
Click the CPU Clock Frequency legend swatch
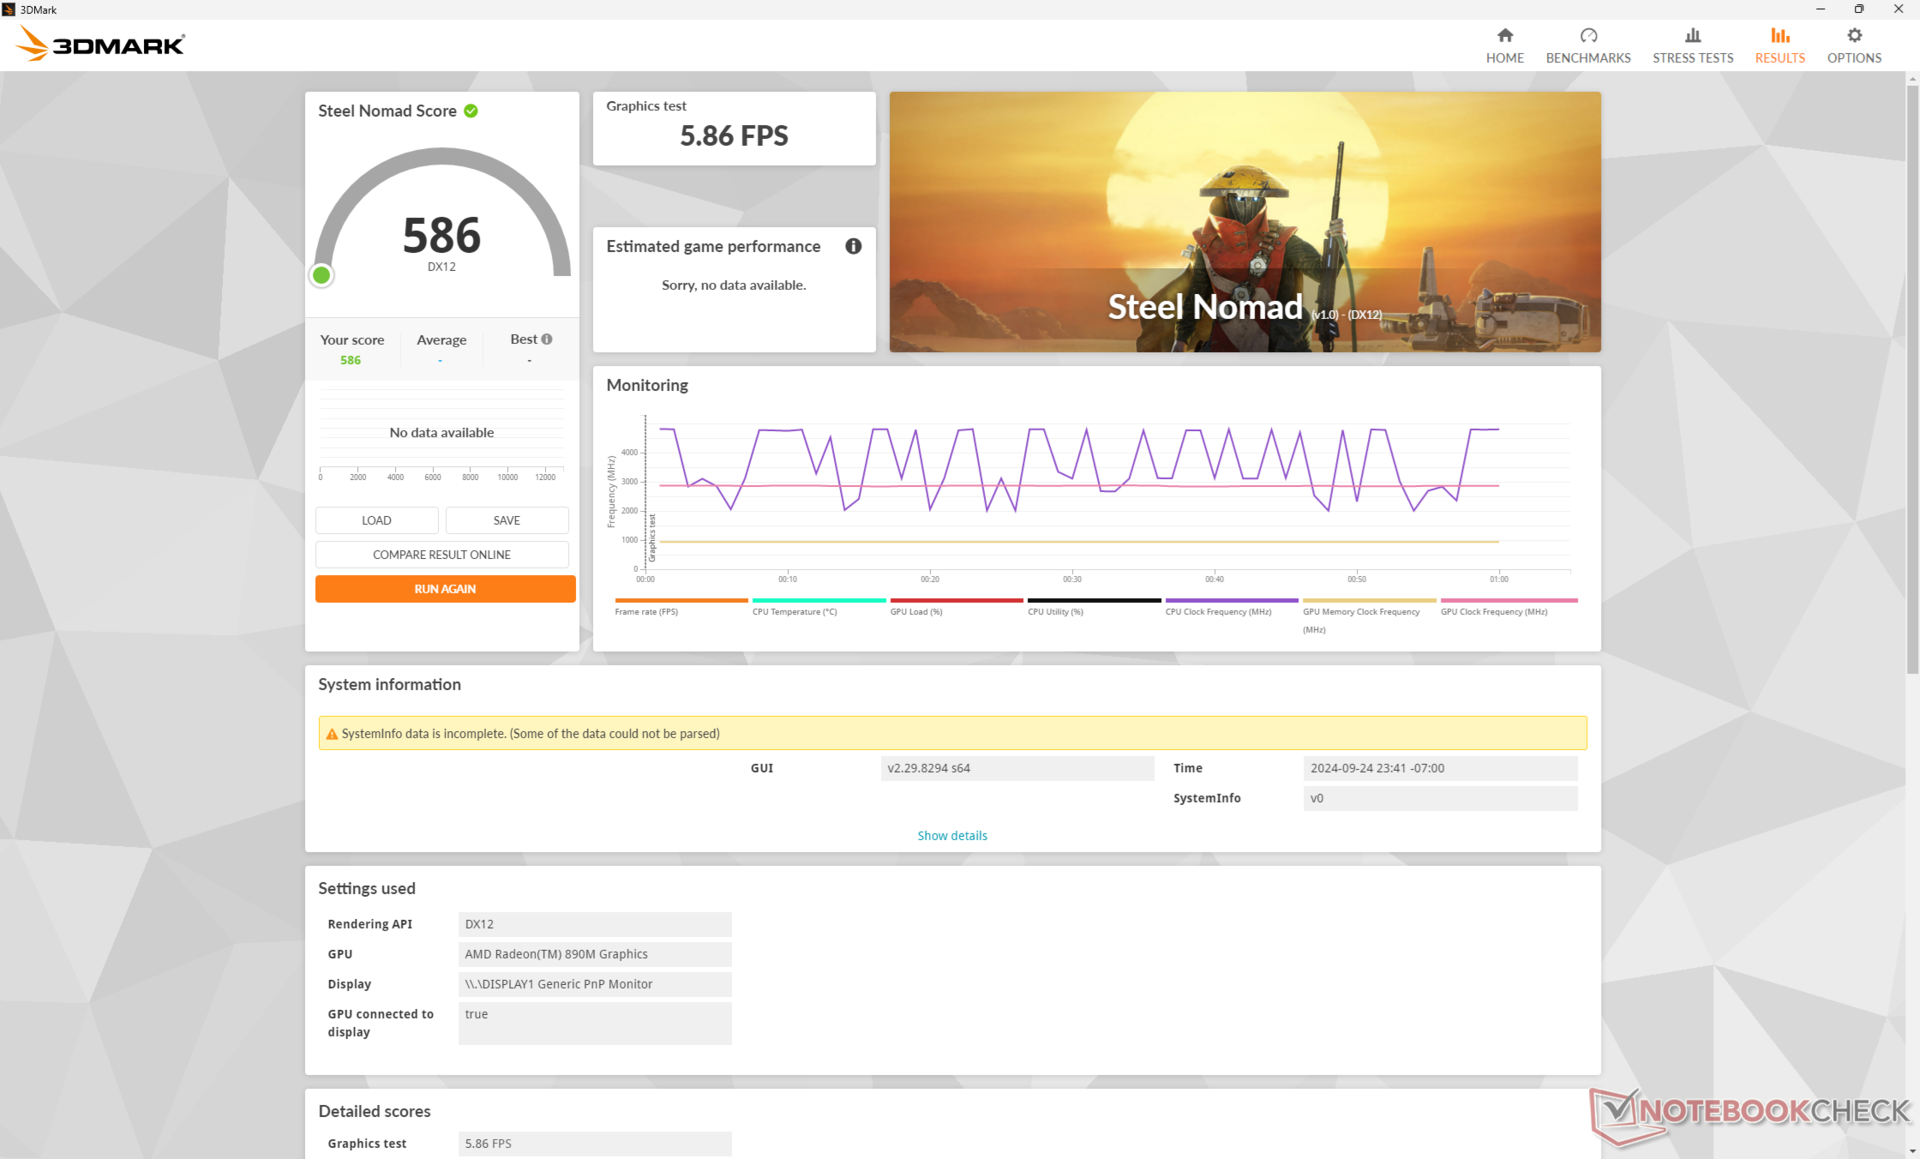[x=1231, y=600]
